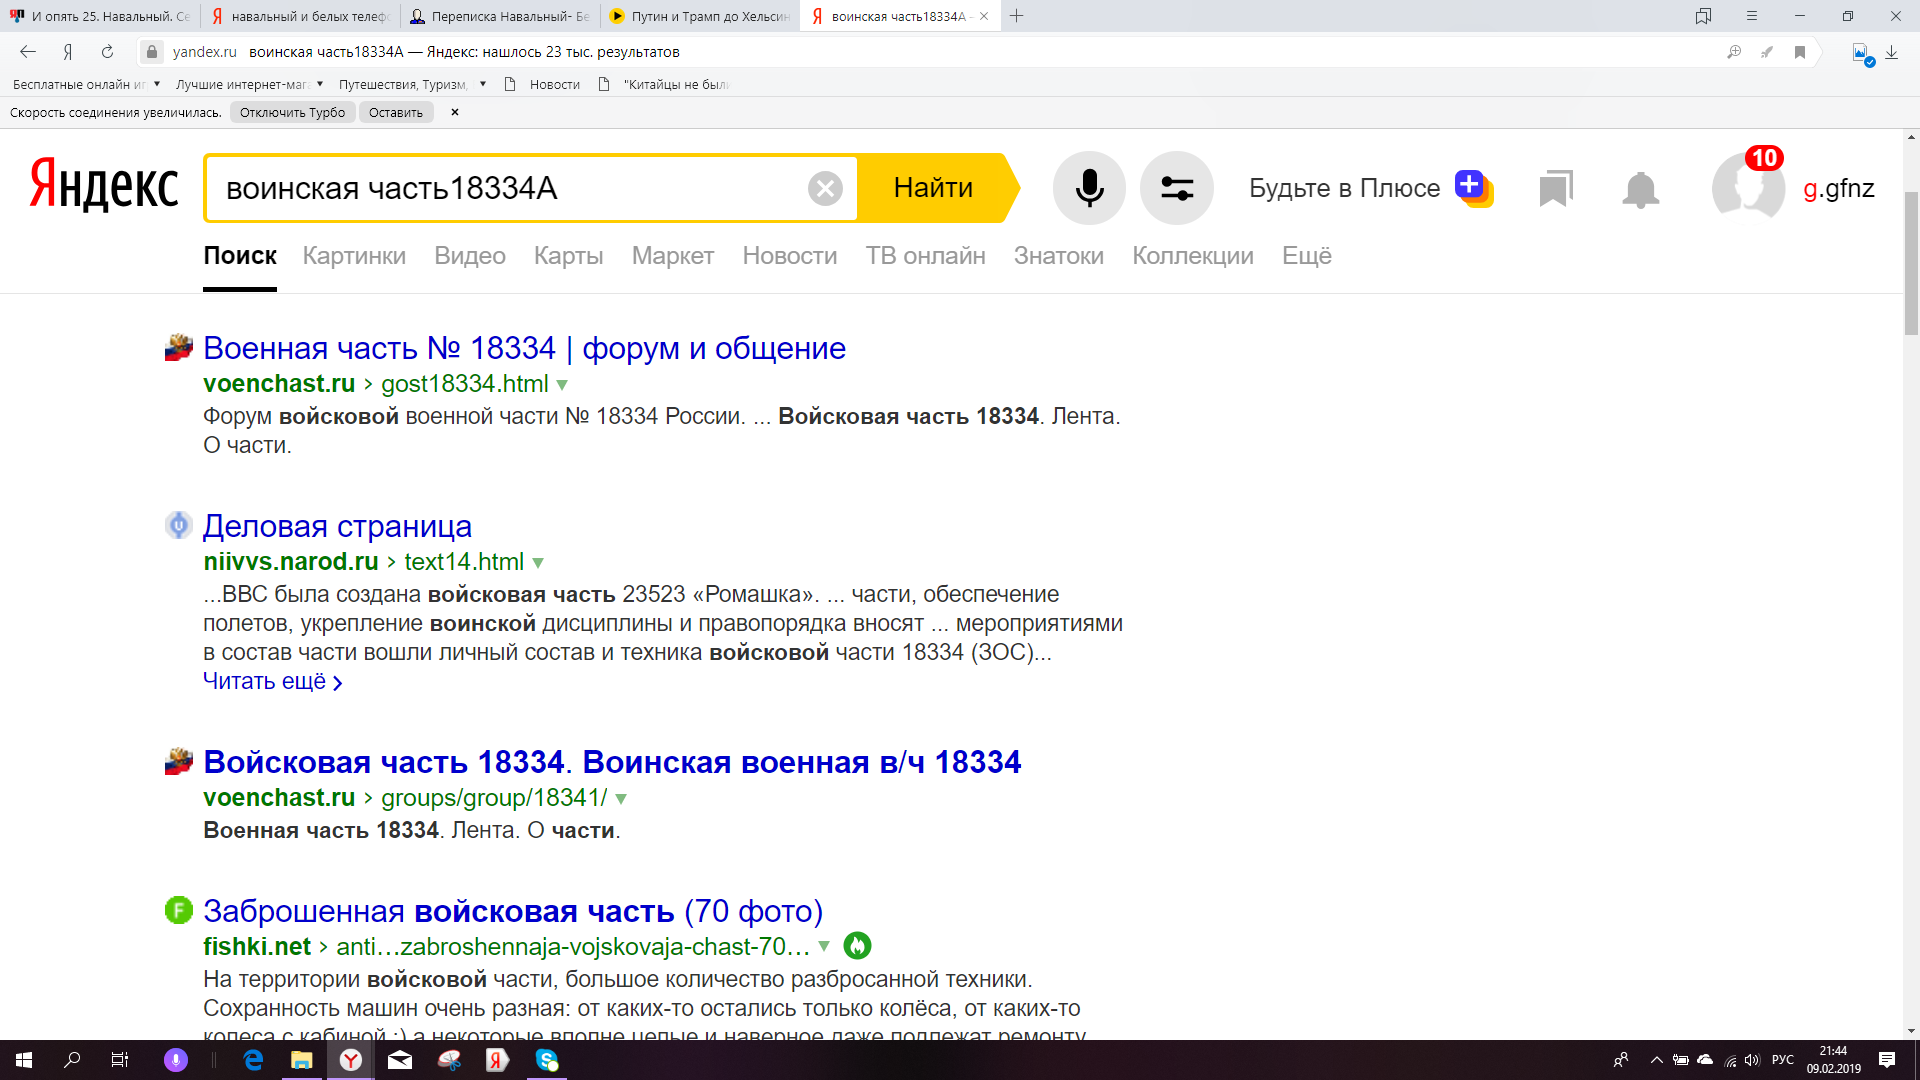Open the Маркет search tab
This screenshot has width=1920, height=1080.
(x=673, y=256)
